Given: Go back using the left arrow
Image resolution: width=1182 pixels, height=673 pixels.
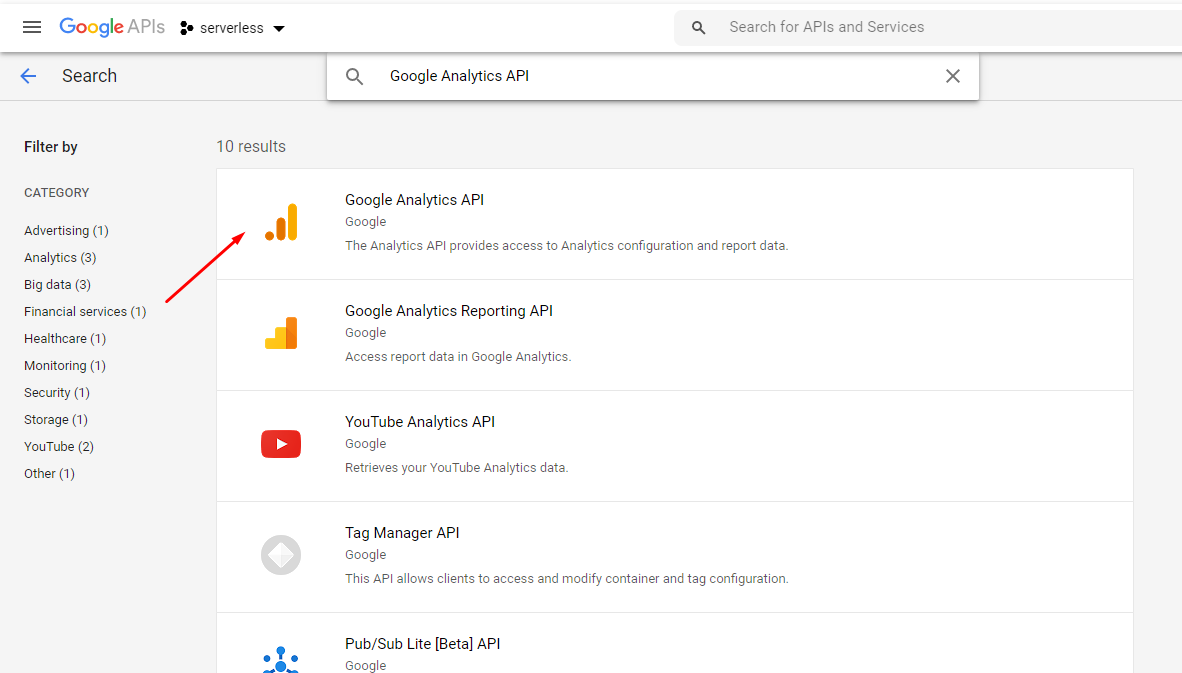Looking at the screenshot, I should click(29, 76).
